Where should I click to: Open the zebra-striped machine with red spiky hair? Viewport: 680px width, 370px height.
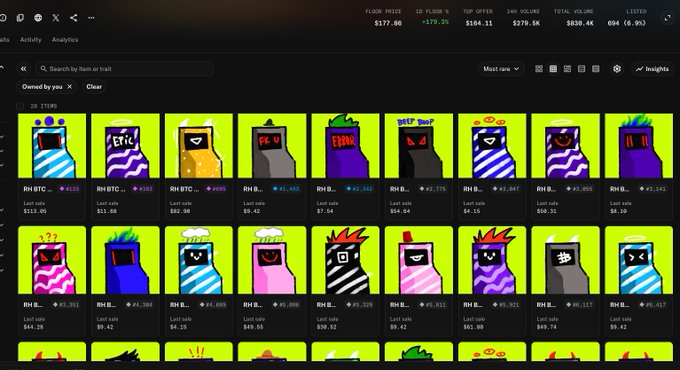point(345,260)
